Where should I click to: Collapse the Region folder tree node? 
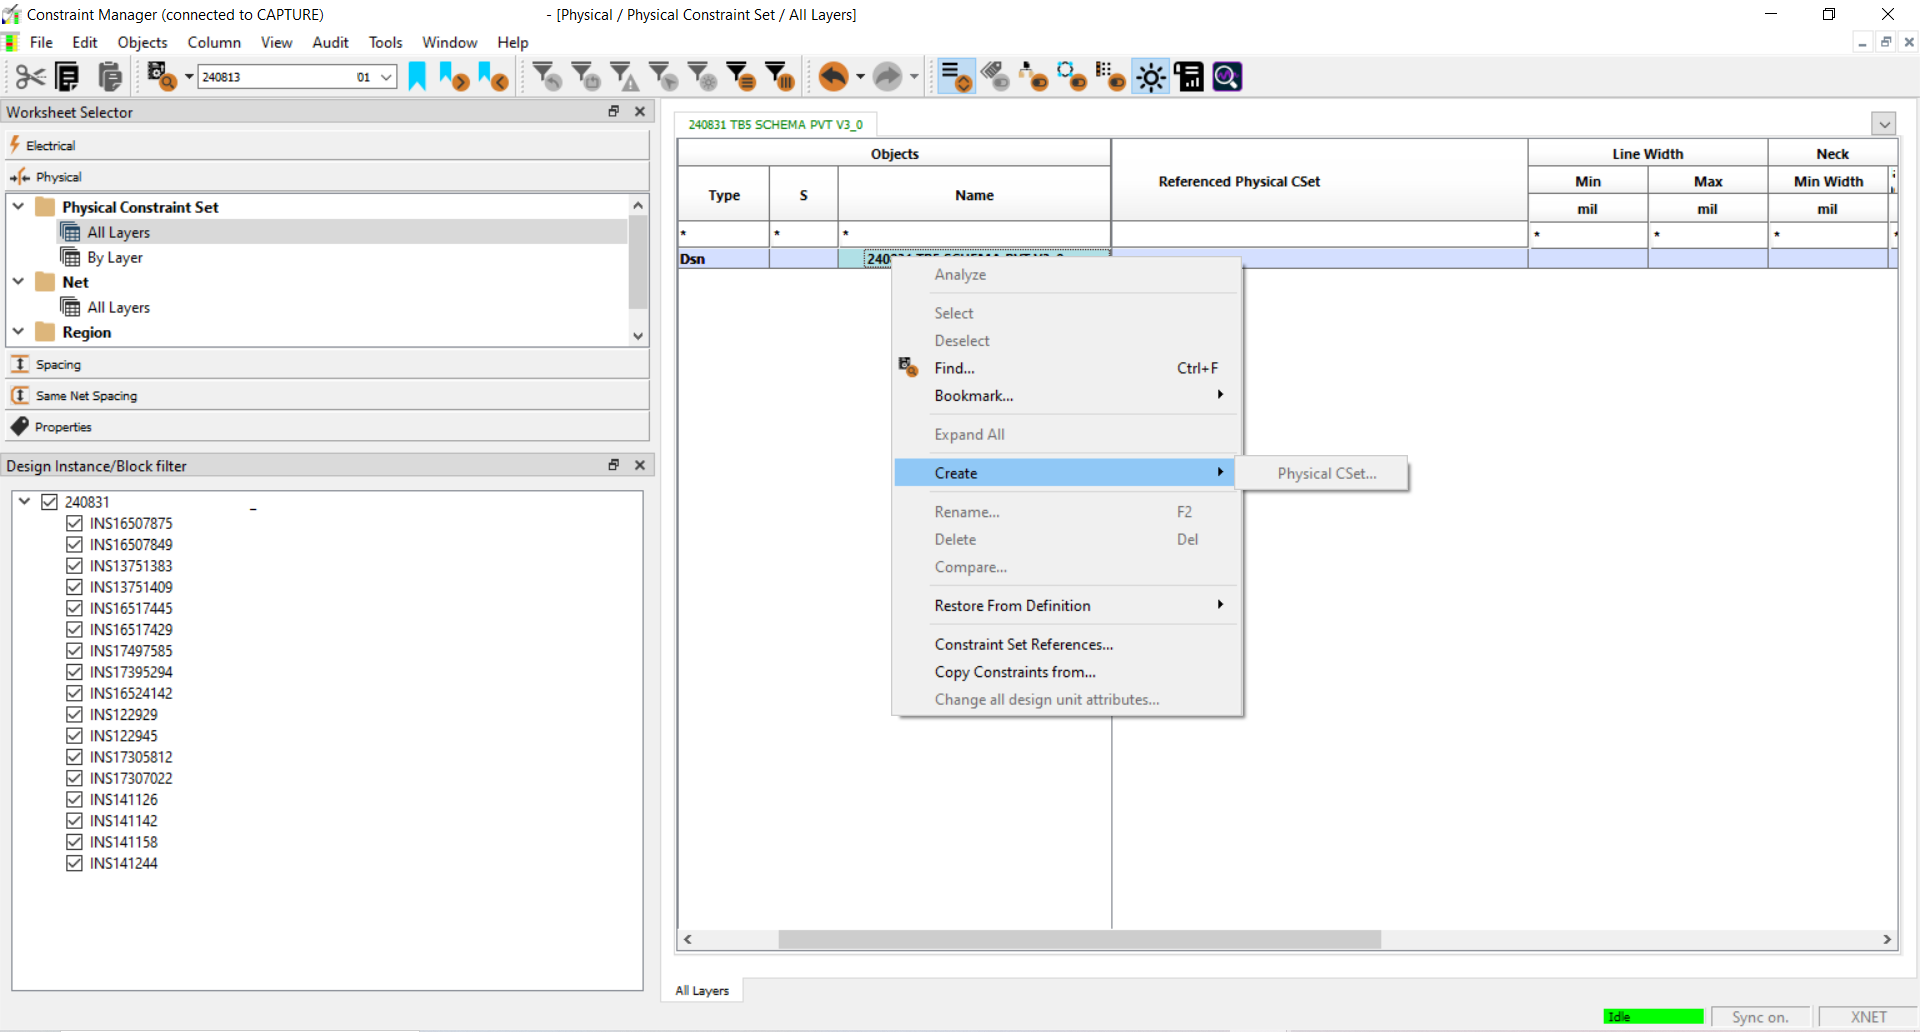click(19, 331)
